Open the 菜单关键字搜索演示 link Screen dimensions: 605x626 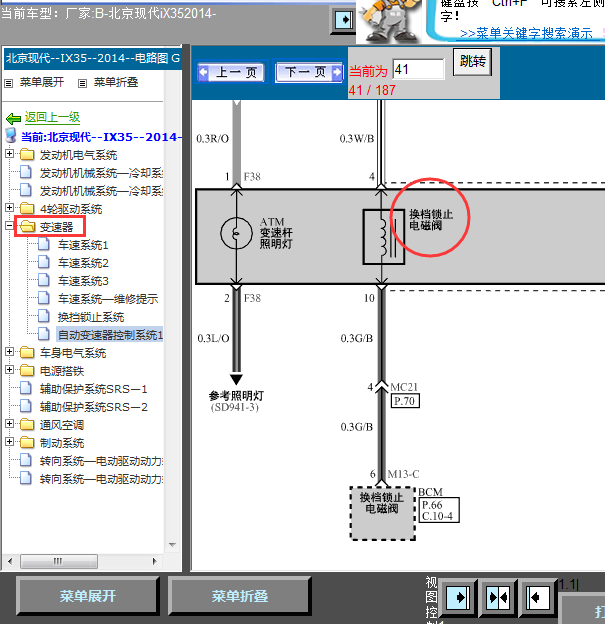click(526, 34)
